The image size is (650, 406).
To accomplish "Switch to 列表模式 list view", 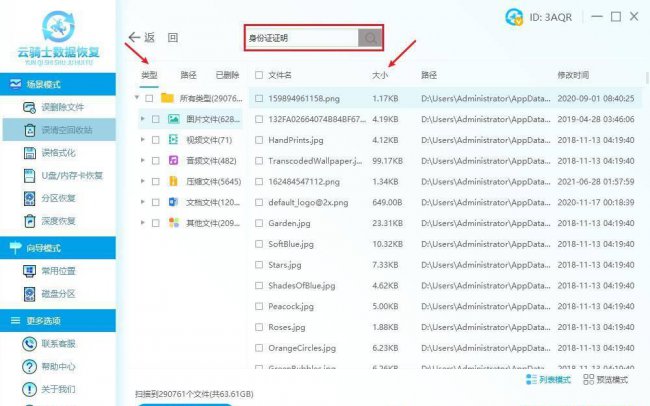I will (x=548, y=379).
